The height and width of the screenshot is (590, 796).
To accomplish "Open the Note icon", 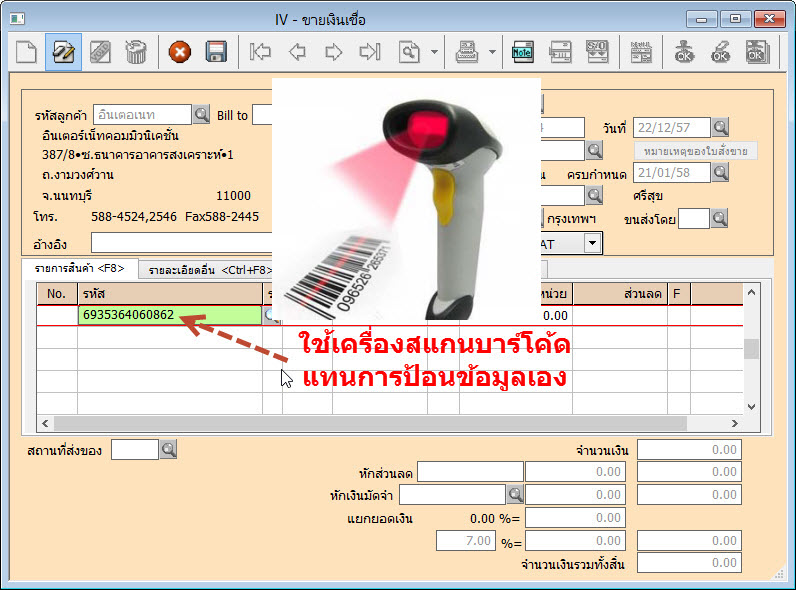I will coord(522,52).
